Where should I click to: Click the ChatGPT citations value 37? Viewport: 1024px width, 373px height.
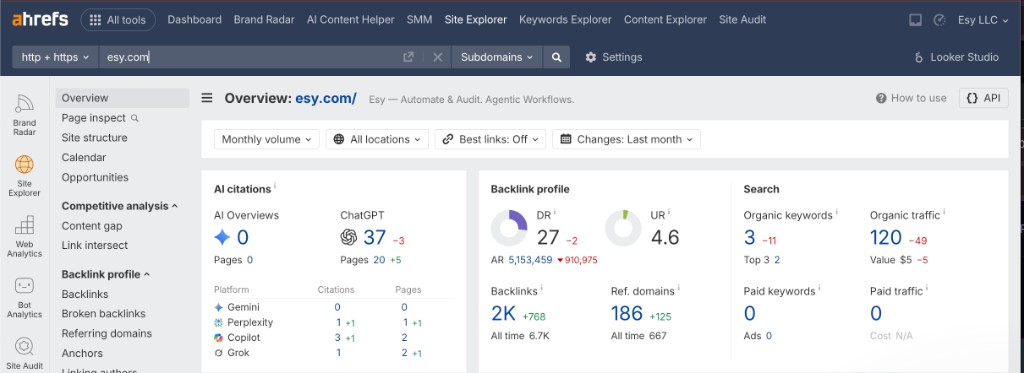pyautogui.click(x=375, y=237)
